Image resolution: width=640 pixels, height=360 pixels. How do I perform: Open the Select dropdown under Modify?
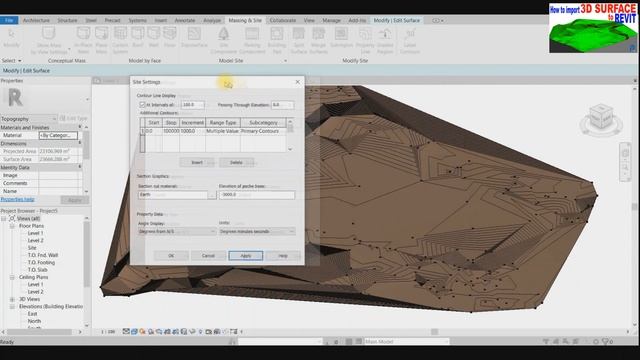click(11, 61)
